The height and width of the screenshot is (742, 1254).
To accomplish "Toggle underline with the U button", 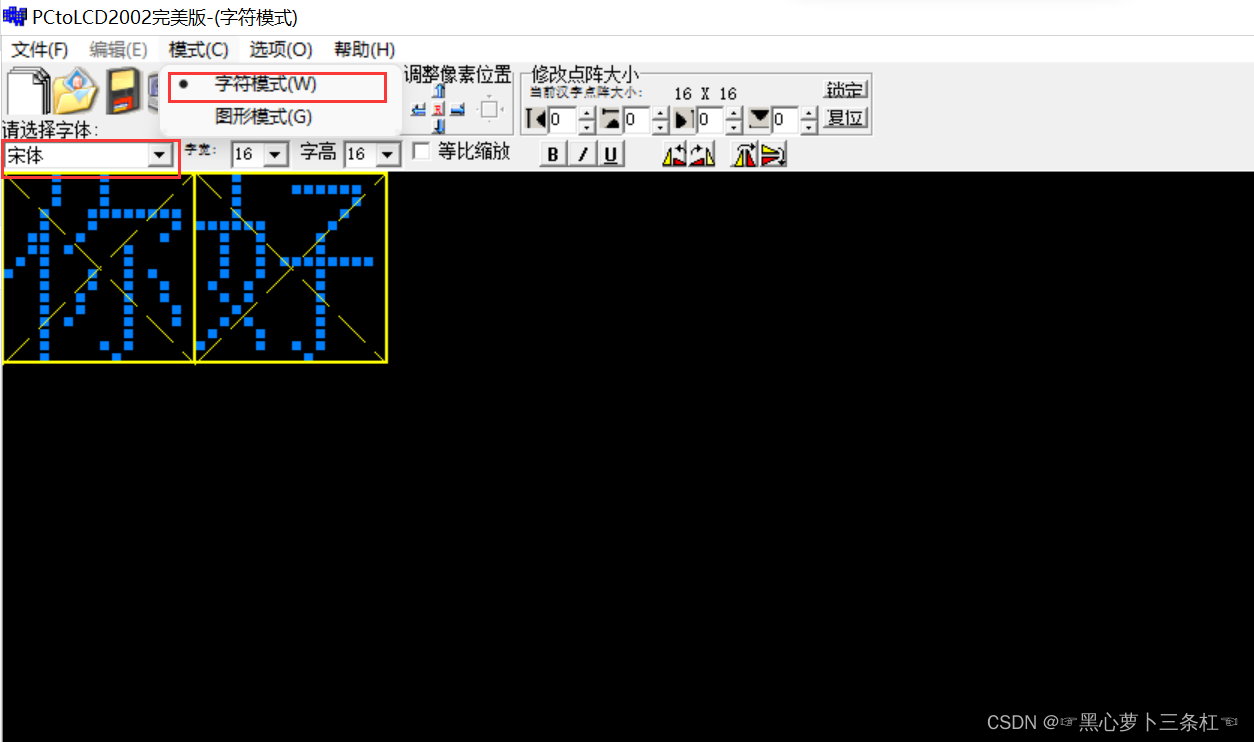I will click(610, 152).
